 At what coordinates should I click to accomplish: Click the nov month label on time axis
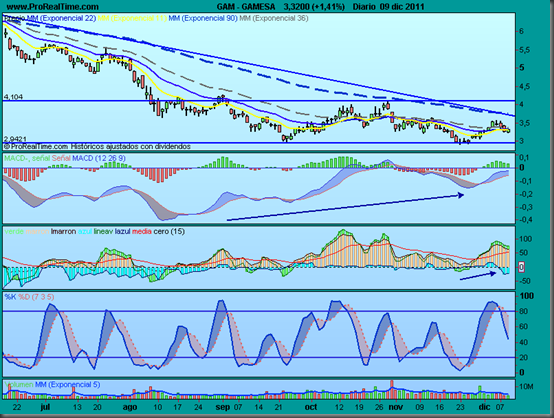click(396, 407)
